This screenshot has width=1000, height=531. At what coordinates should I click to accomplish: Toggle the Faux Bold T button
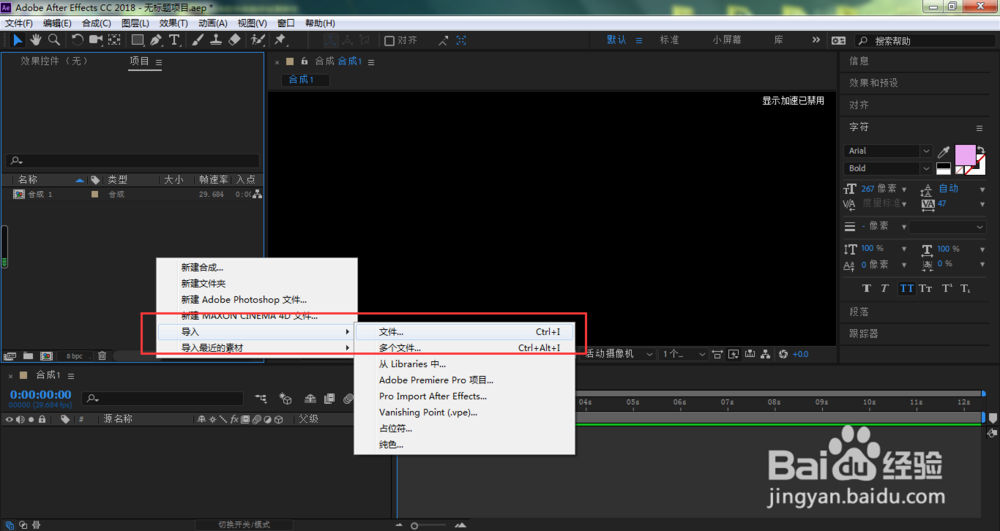tap(866, 288)
